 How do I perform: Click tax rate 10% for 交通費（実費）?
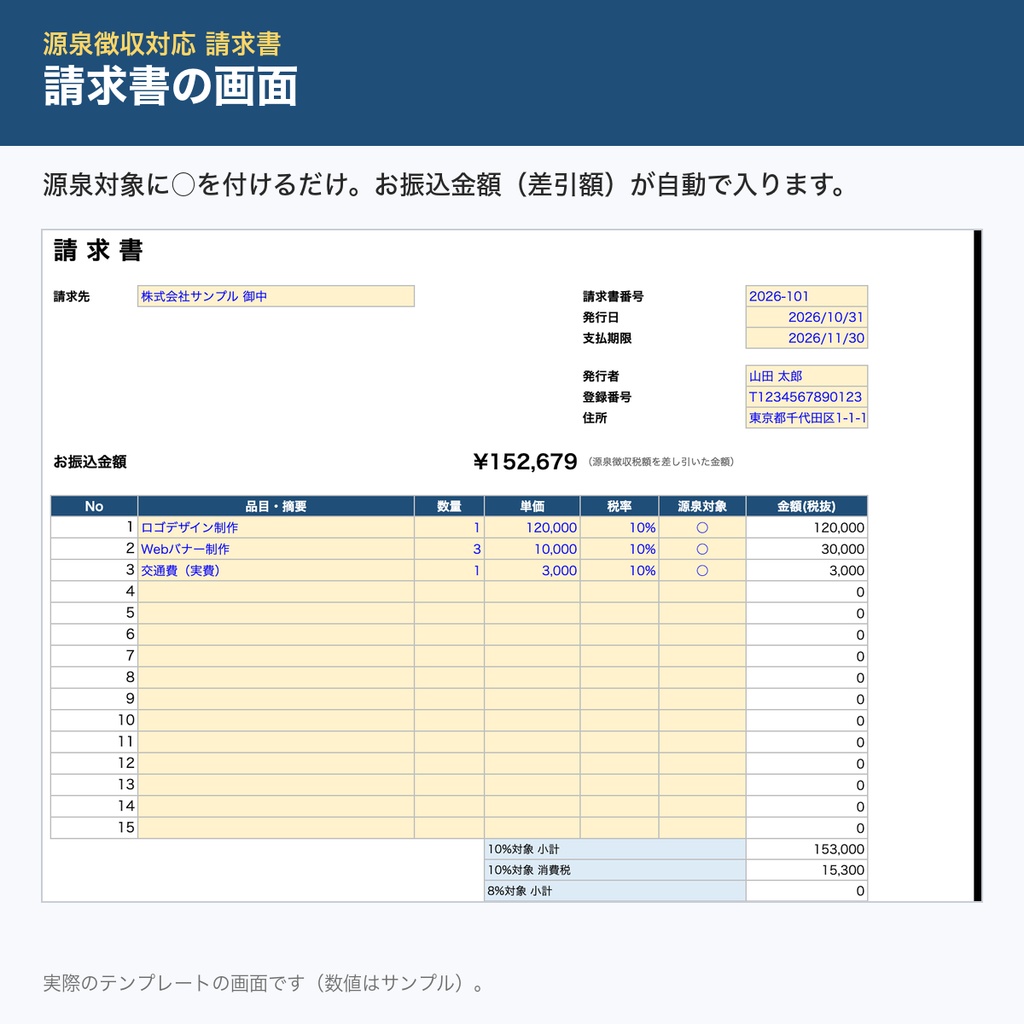(x=619, y=571)
